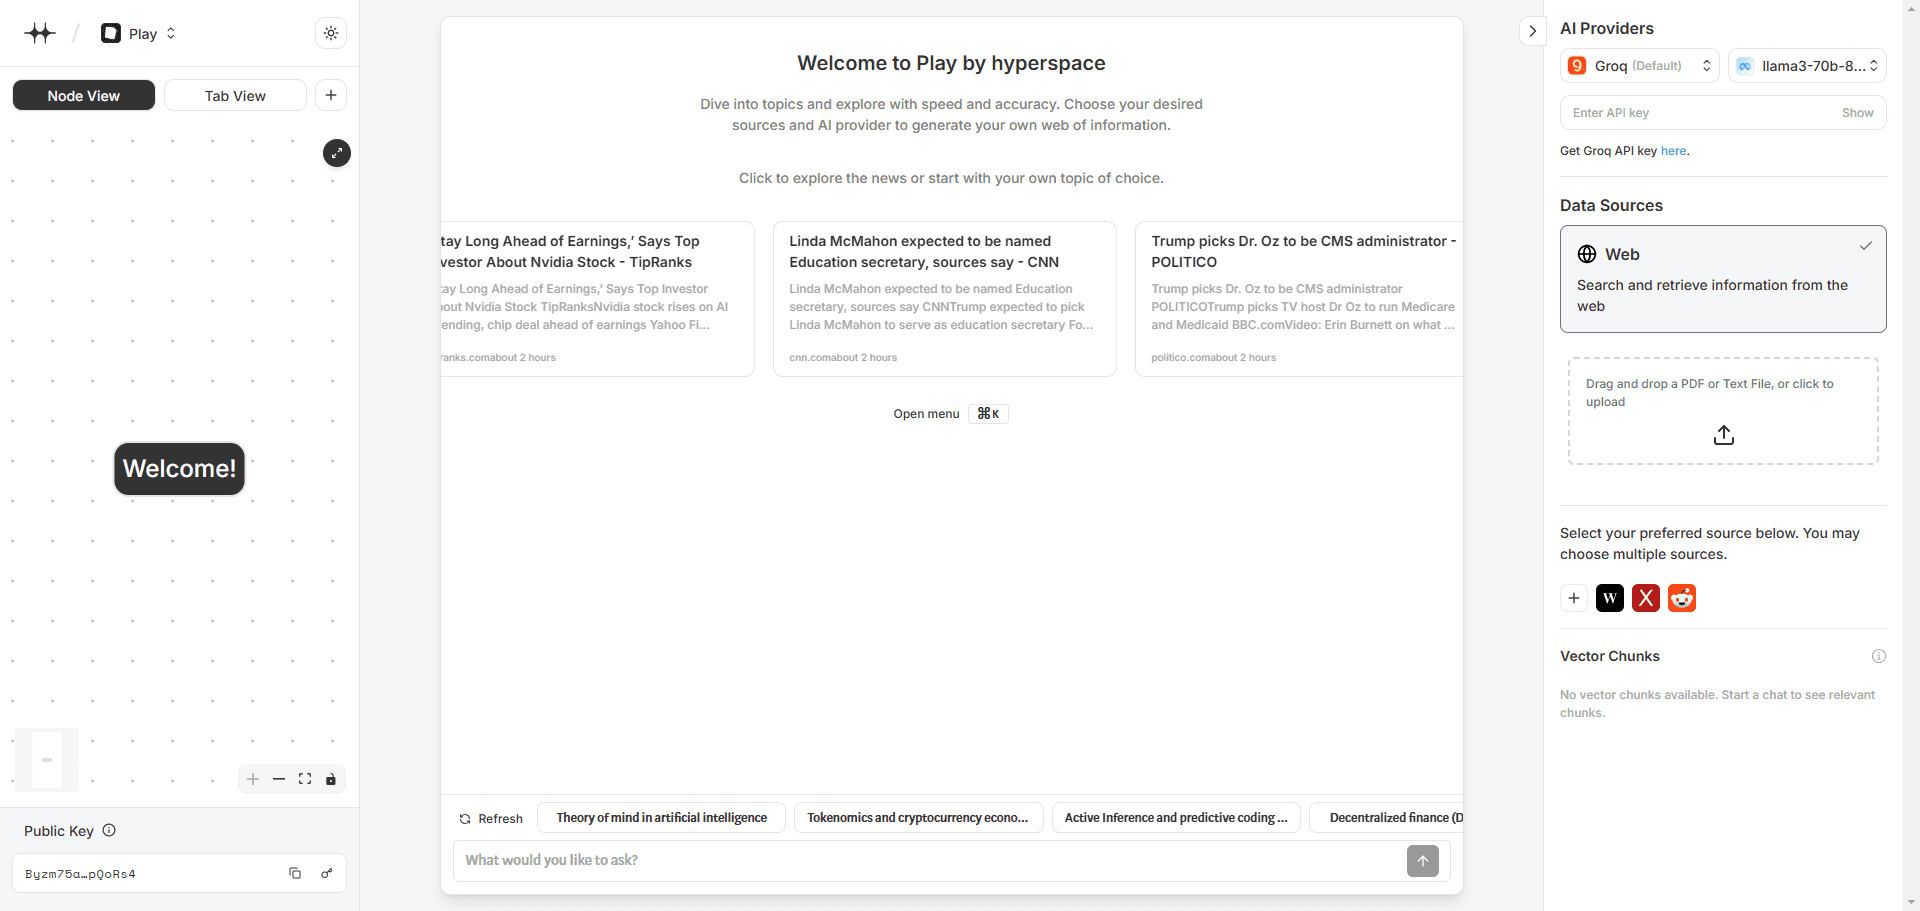Choose Decentralized finance topic chip
This screenshot has height=911, width=1920.
(1387, 817)
